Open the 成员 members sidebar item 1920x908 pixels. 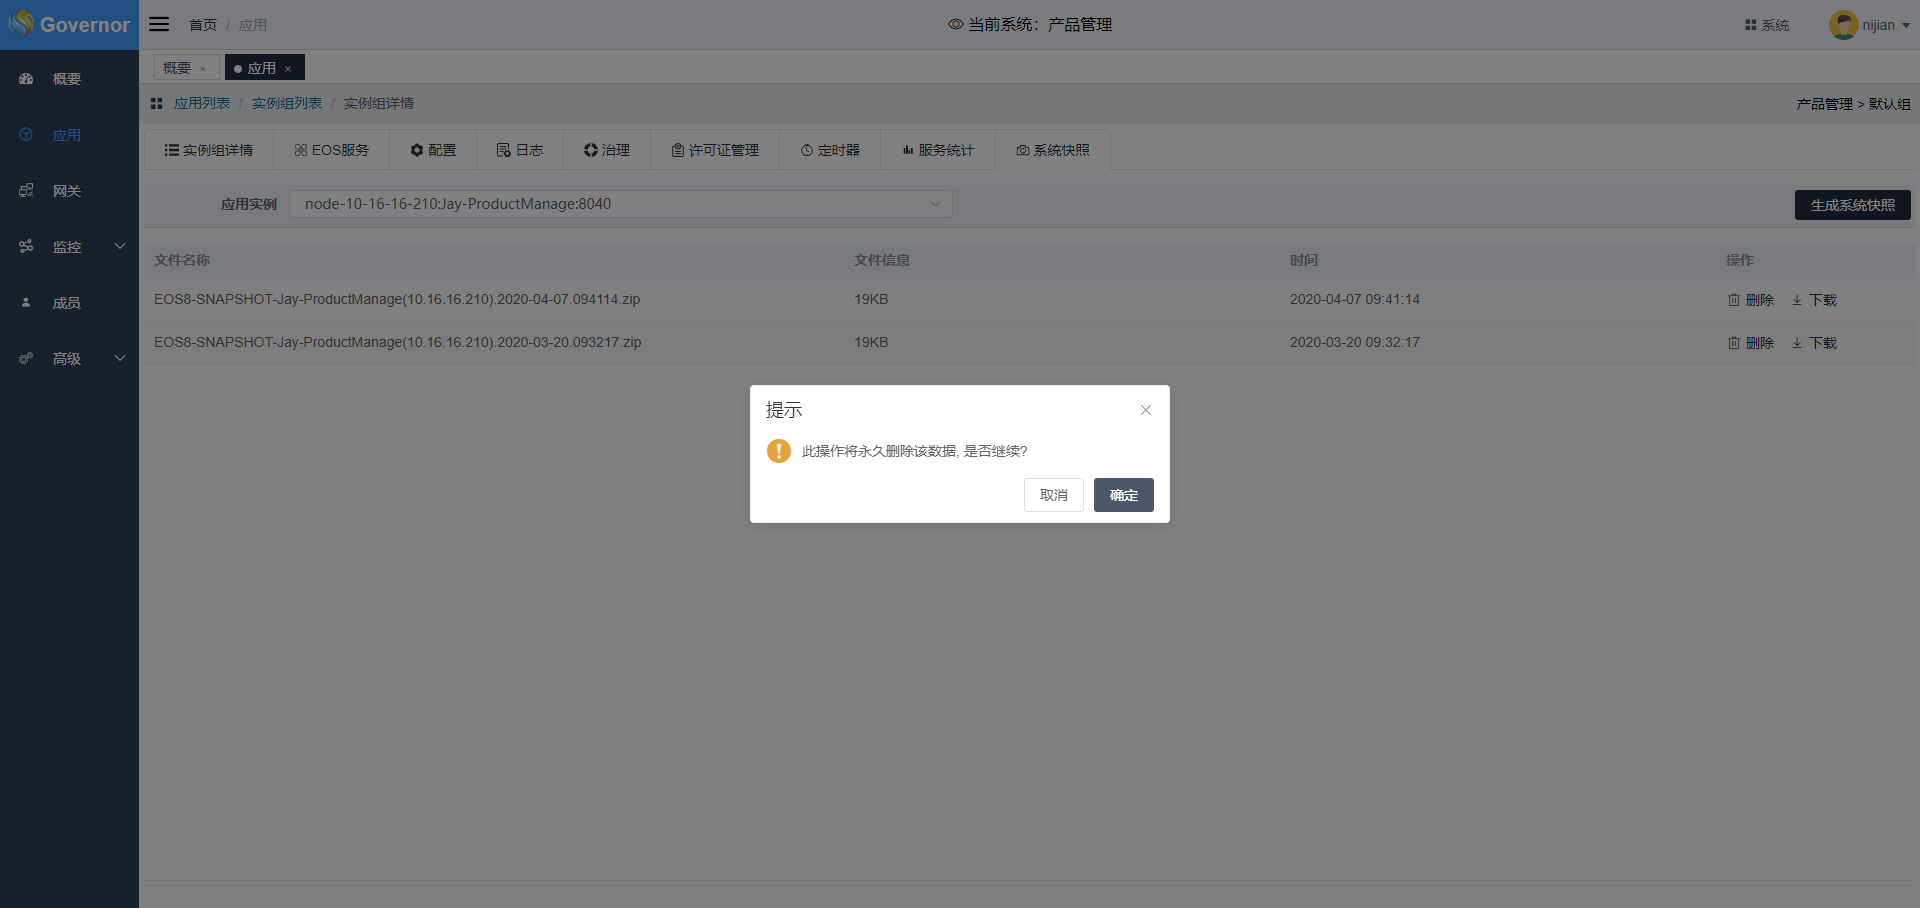point(67,303)
